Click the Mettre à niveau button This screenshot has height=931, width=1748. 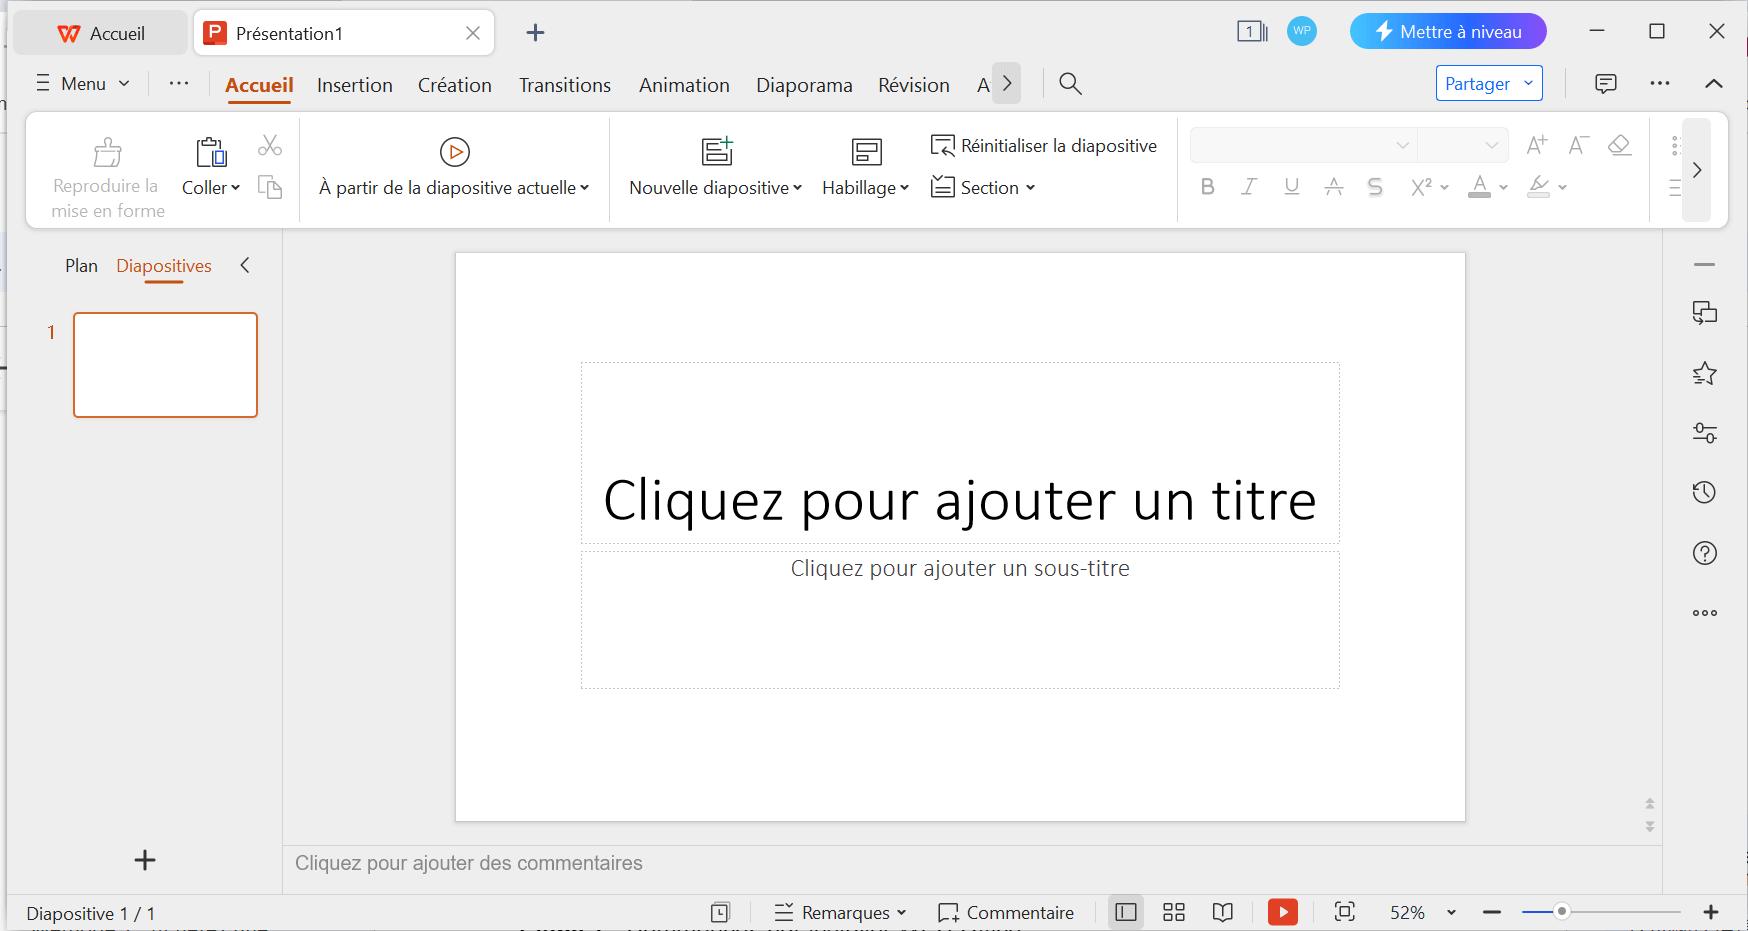(x=1447, y=32)
